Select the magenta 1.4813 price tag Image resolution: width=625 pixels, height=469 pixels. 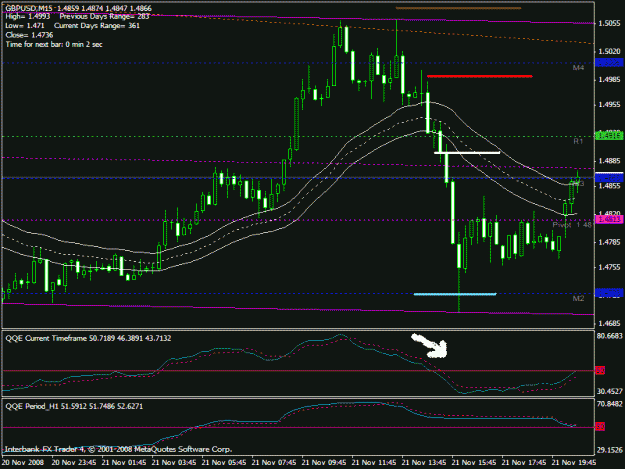tap(609, 219)
